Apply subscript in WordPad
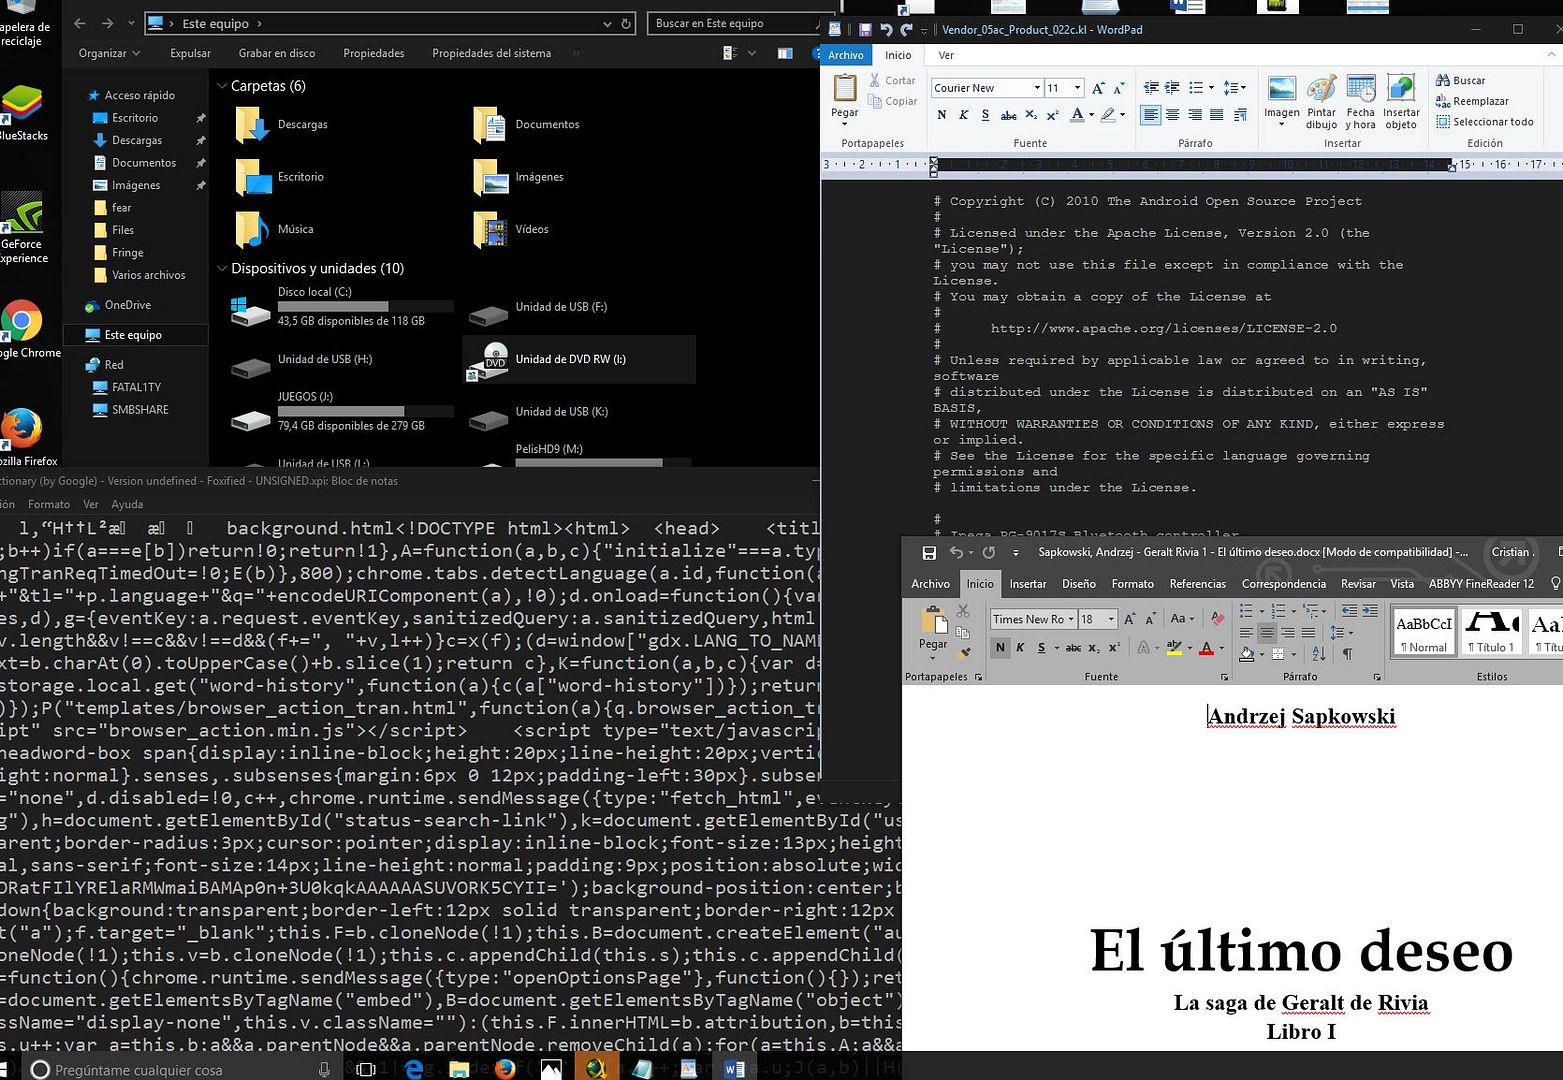 pos(1030,115)
